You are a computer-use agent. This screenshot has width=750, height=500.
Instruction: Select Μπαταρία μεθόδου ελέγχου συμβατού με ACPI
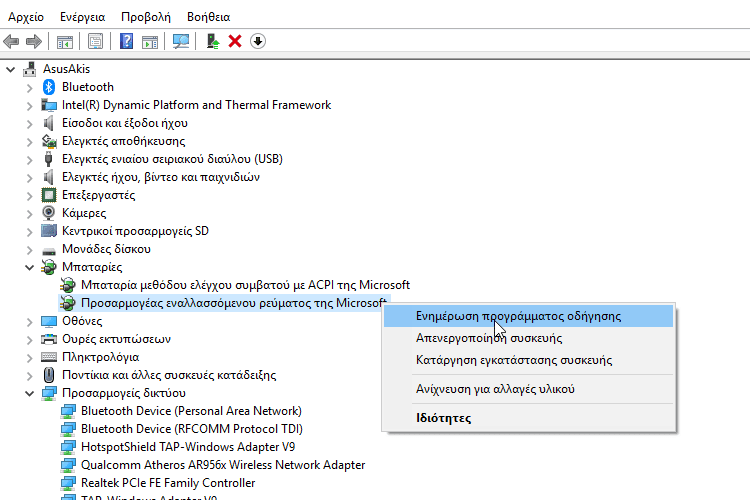pos(245,285)
